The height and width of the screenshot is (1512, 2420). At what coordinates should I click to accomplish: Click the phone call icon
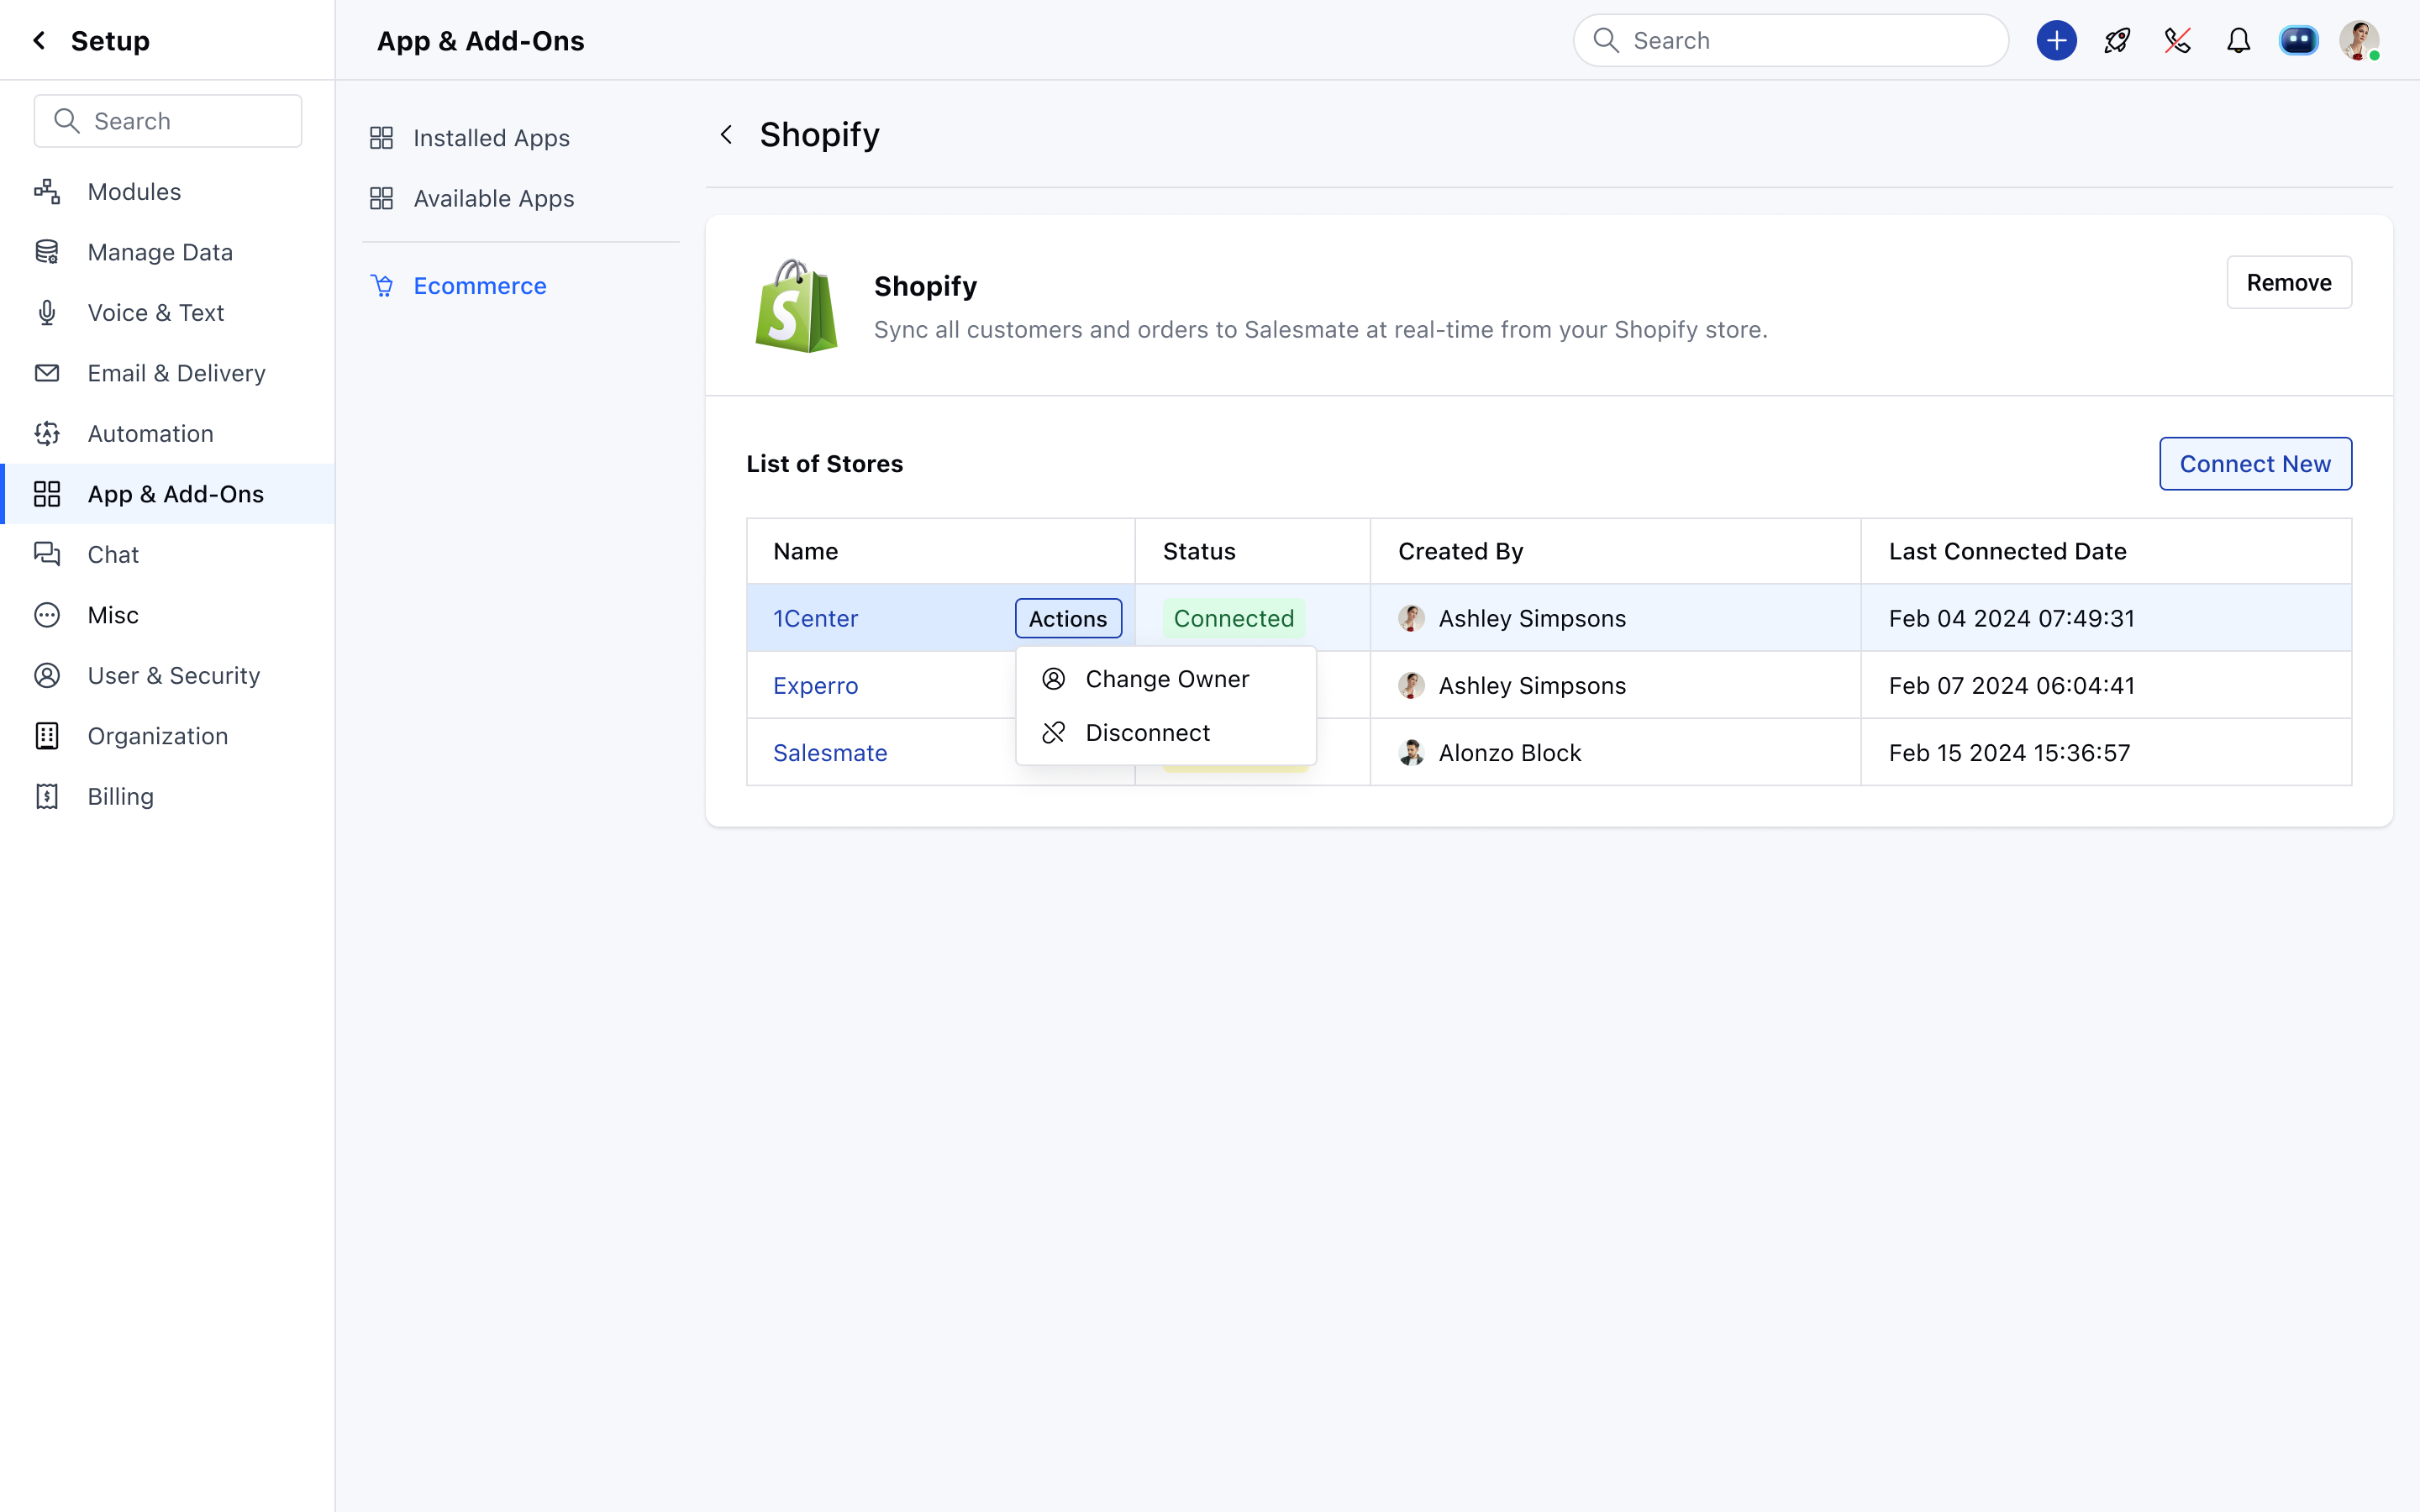[2178, 40]
